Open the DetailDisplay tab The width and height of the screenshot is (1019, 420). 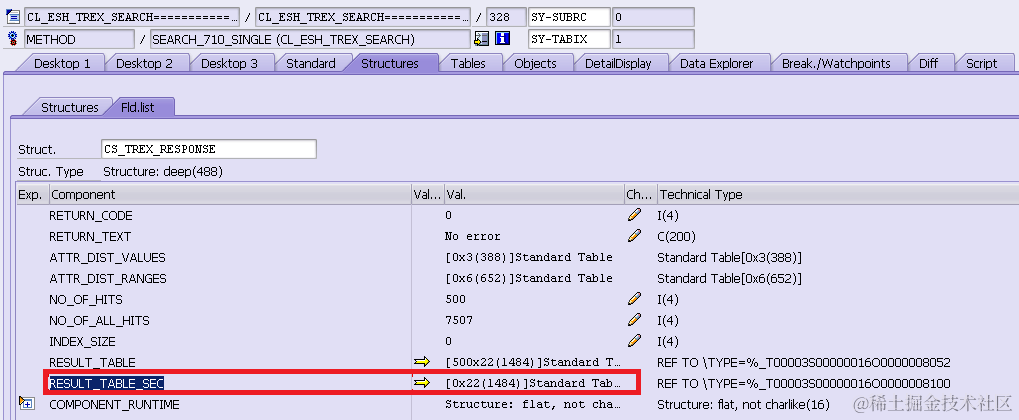click(618, 64)
